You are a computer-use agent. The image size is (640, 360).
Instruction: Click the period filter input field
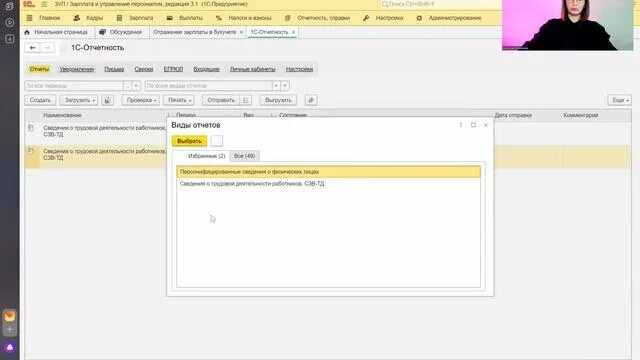(74, 86)
